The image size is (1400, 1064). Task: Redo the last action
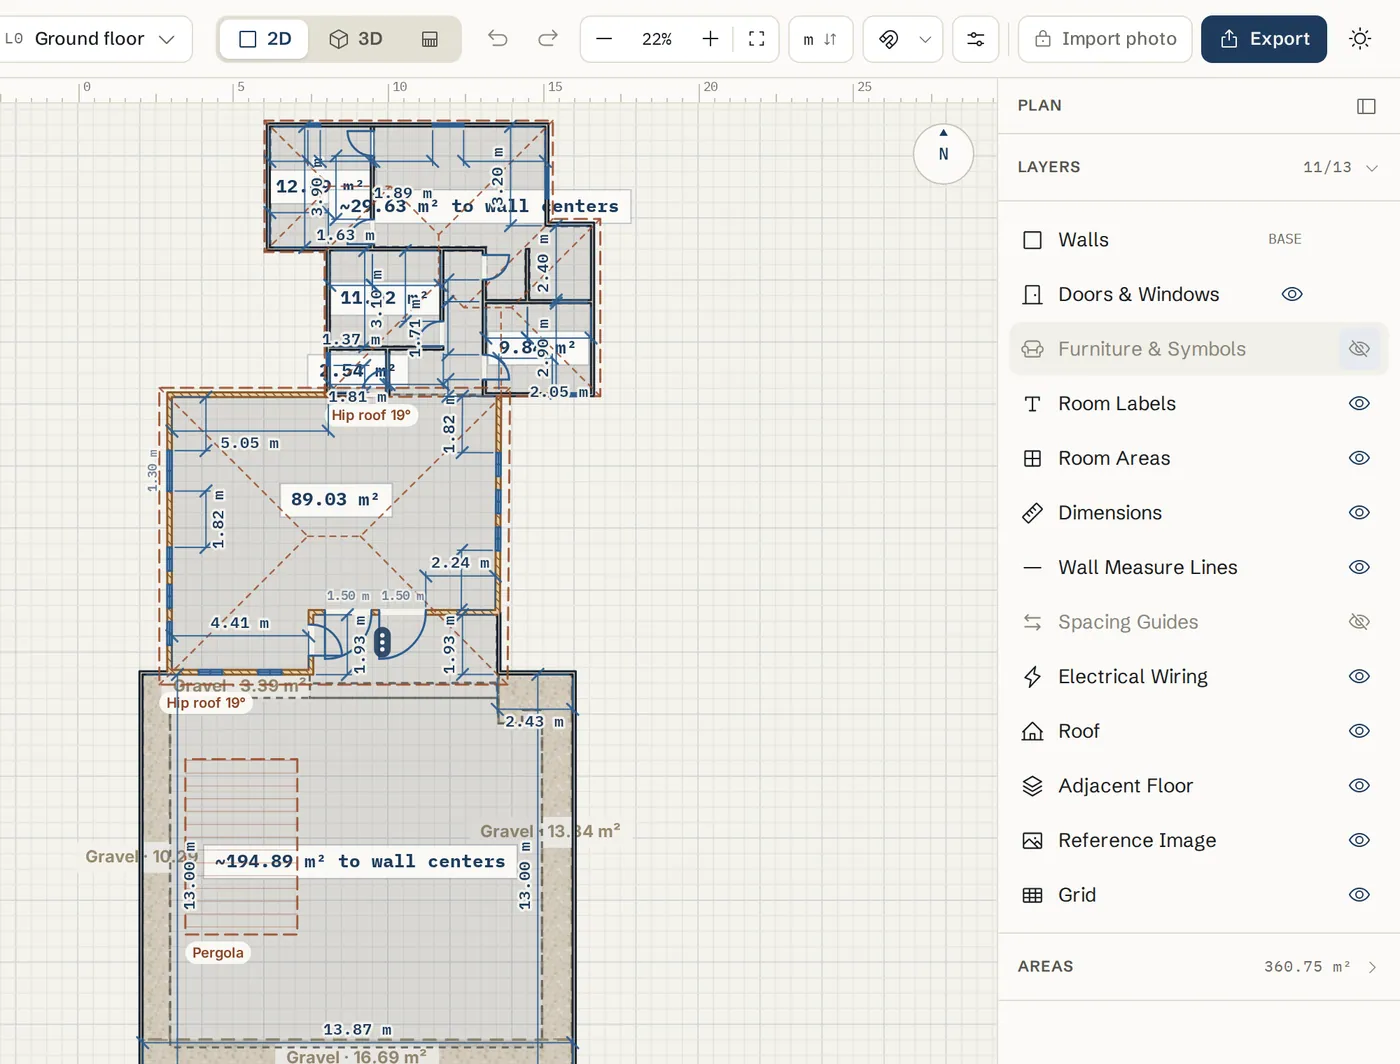[x=548, y=39]
